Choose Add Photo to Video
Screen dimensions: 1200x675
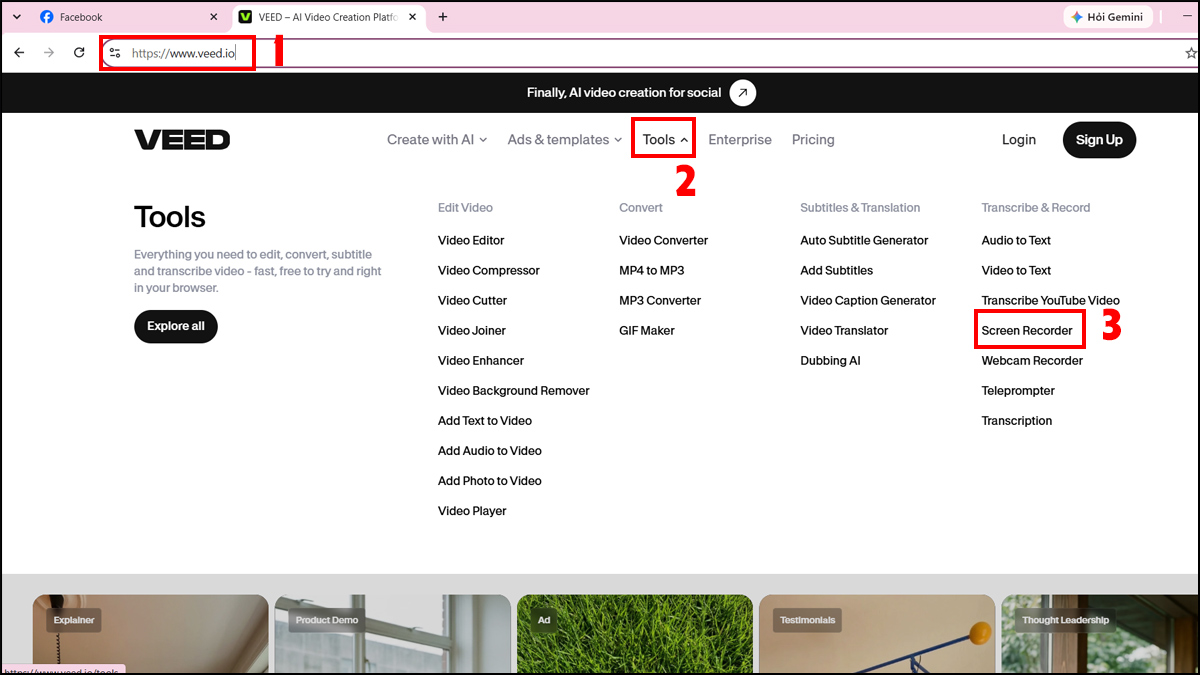pos(490,480)
